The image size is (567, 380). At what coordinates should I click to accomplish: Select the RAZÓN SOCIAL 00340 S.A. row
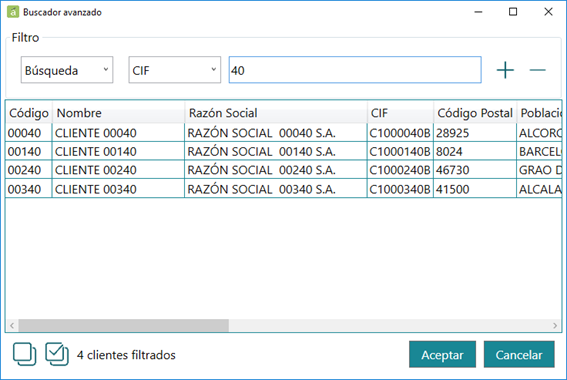pos(284,189)
